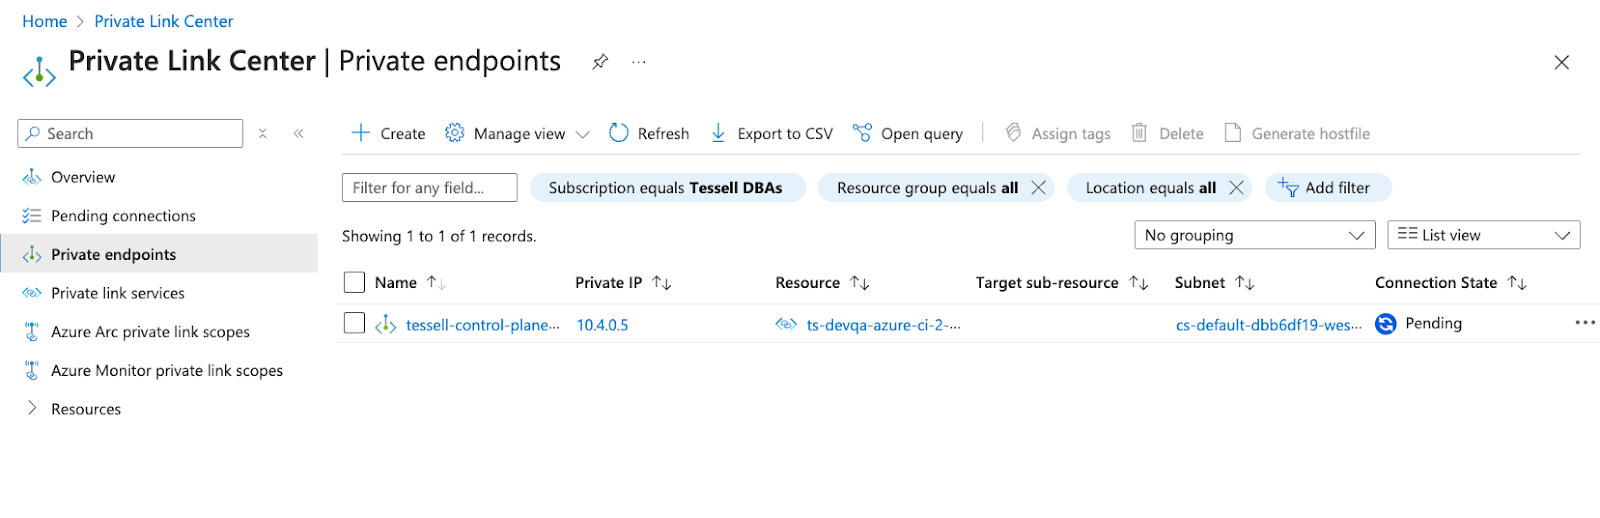Open the List view dropdown

click(1483, 235)
